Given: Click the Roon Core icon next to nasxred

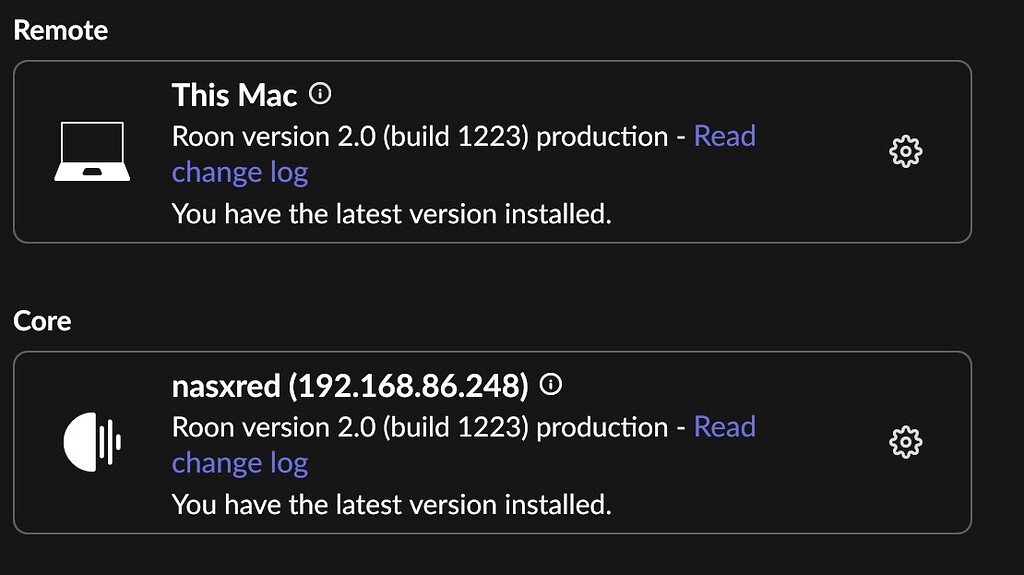Looking at the screenshot, I should 92,442.
